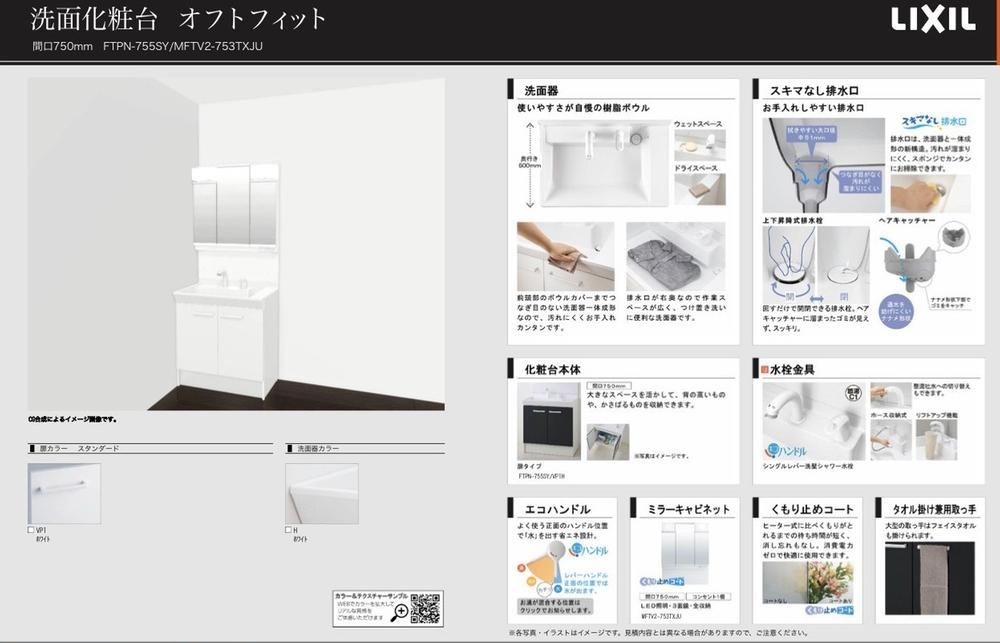Viewport: 1000px width, 643px height.
Task: Tick the VP1 ホワイト checkbox
Action: tap(31, 530)
